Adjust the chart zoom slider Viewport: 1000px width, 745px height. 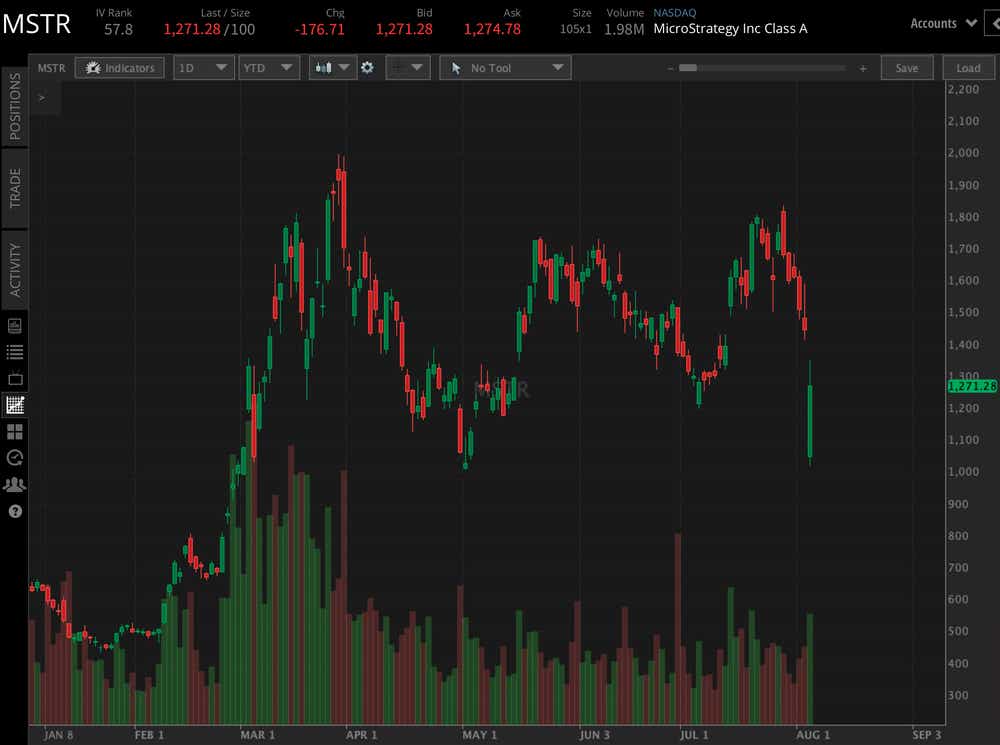(x=689, y=68)
